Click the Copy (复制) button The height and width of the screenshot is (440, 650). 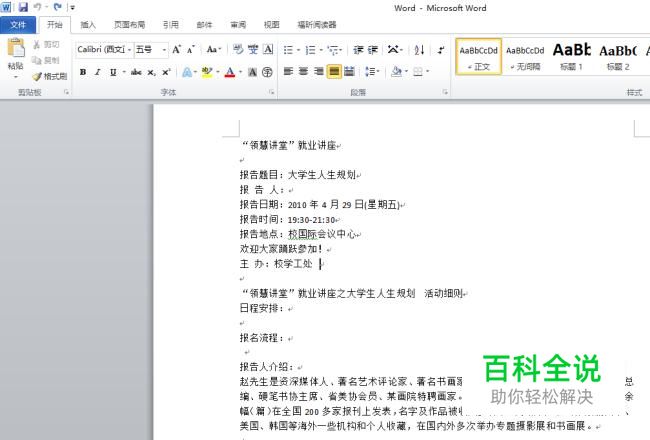[x=46, y=61]
